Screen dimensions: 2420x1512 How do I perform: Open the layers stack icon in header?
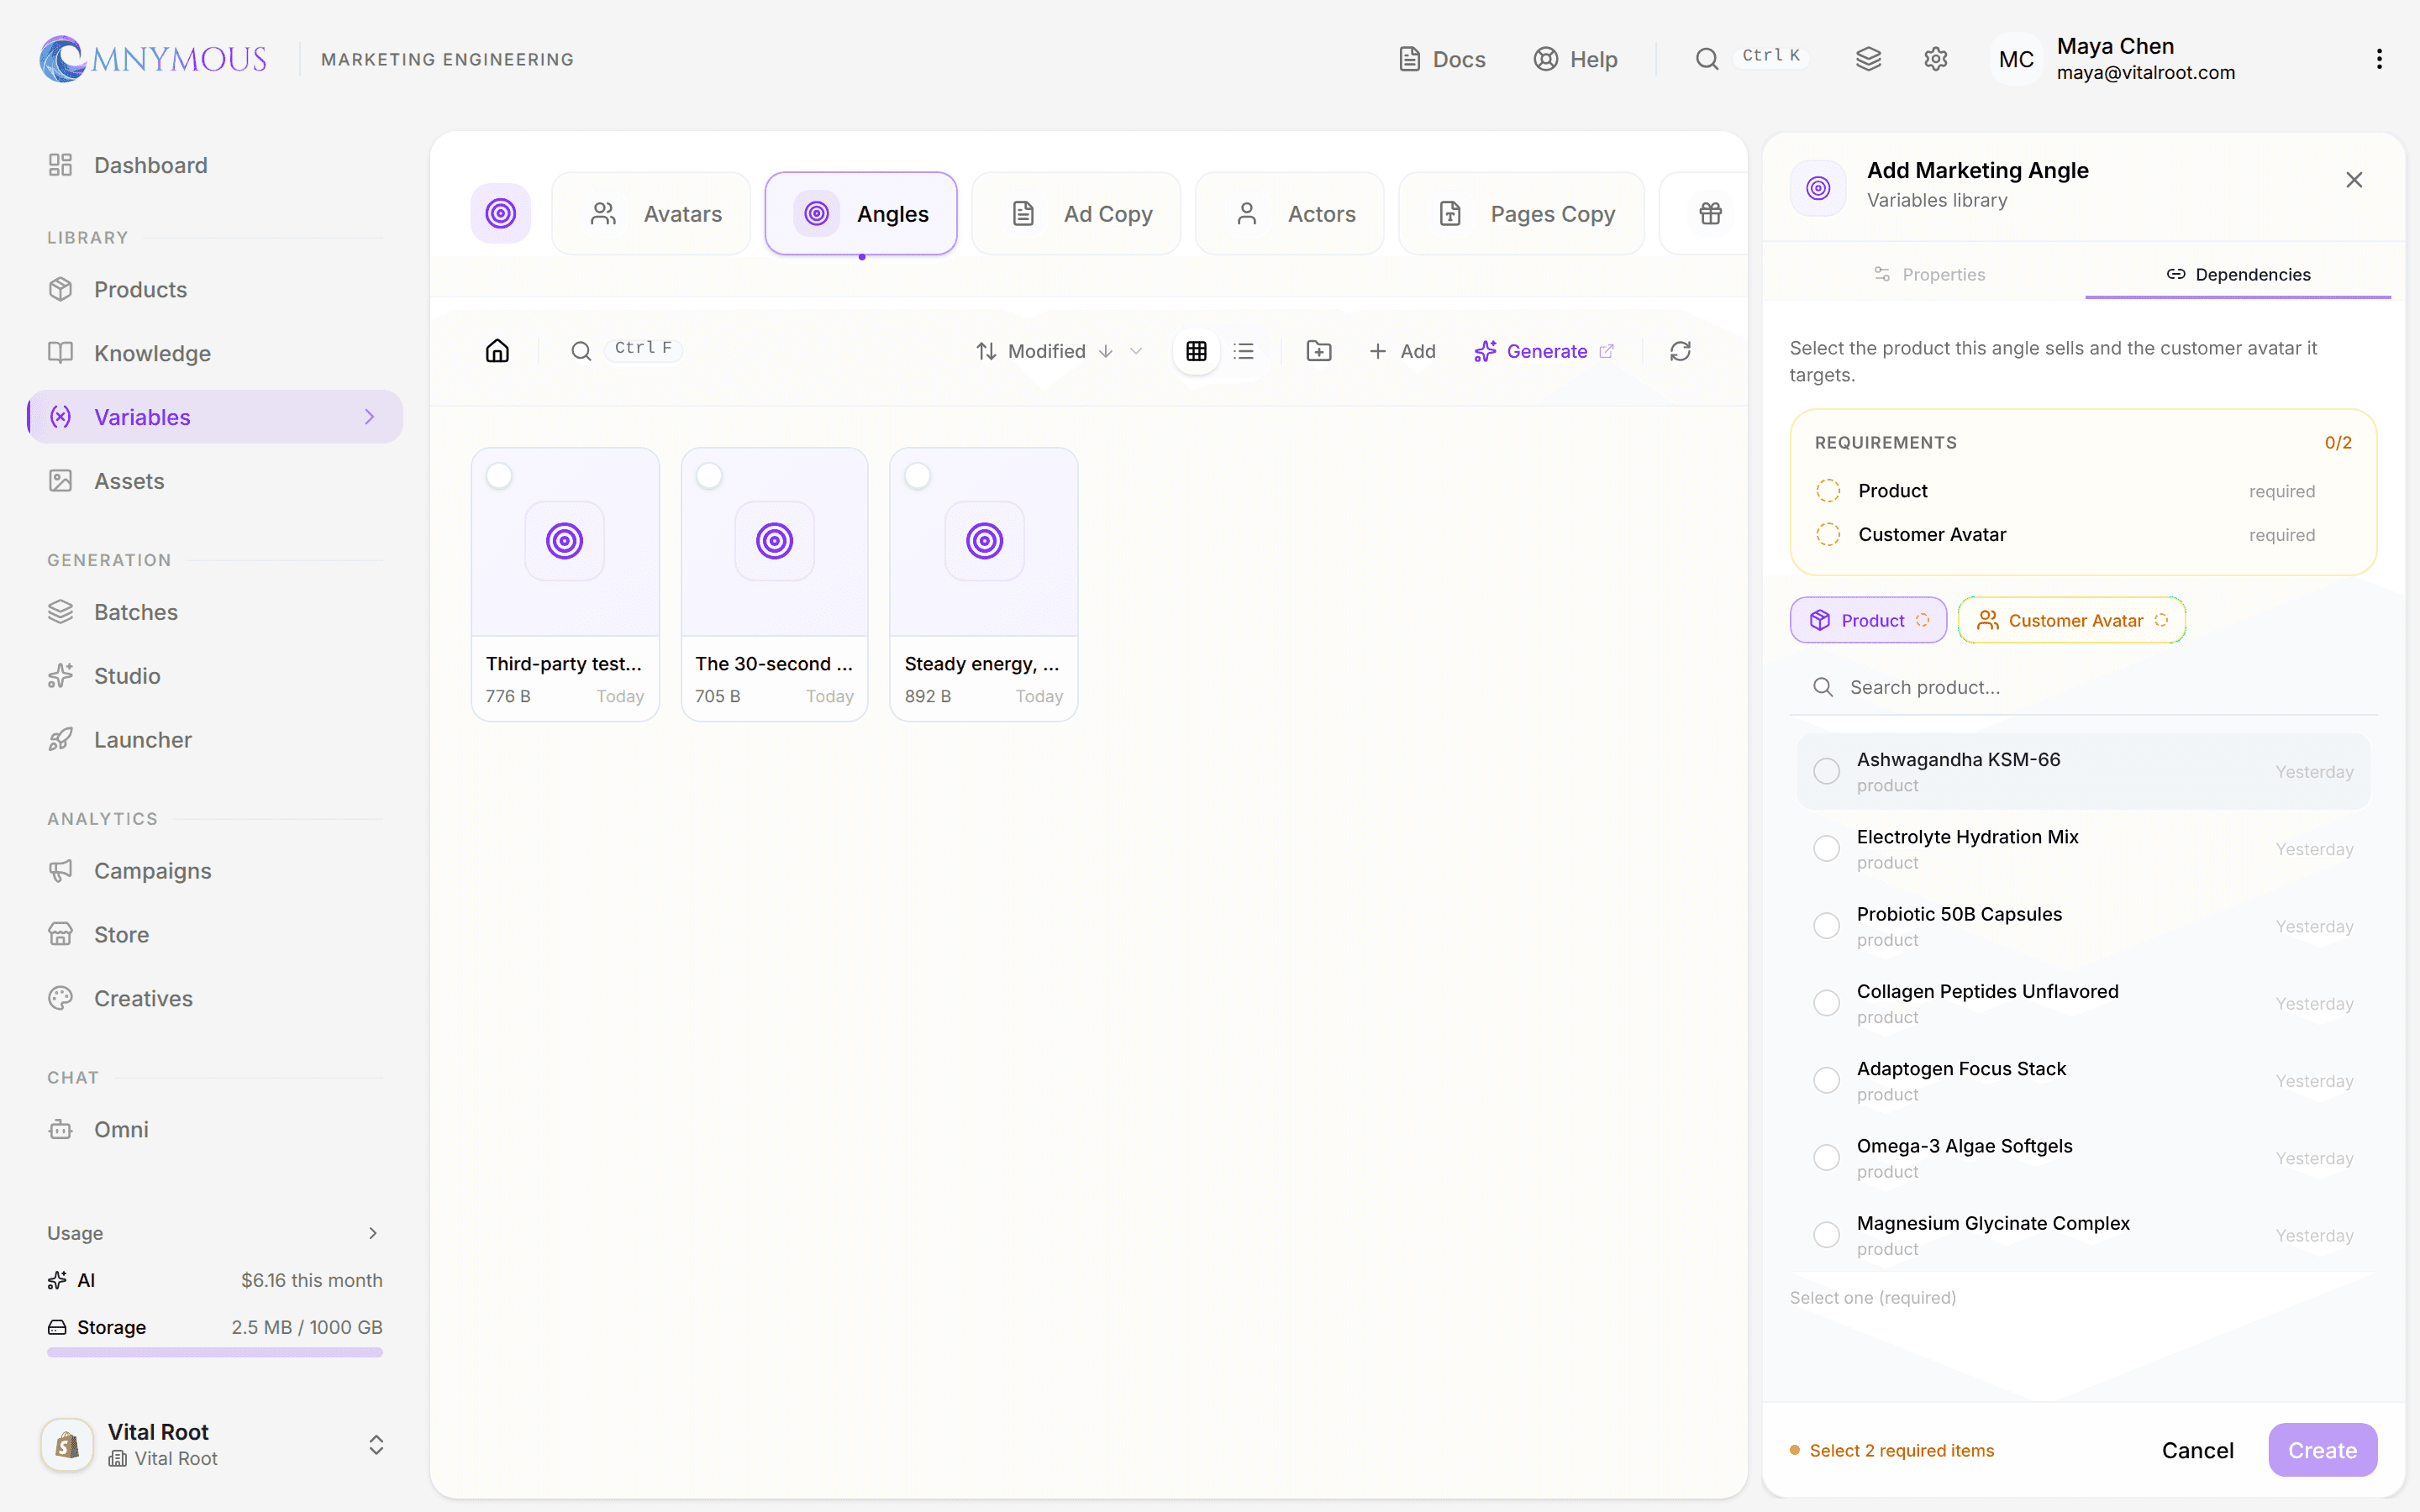pos(1869,59)
